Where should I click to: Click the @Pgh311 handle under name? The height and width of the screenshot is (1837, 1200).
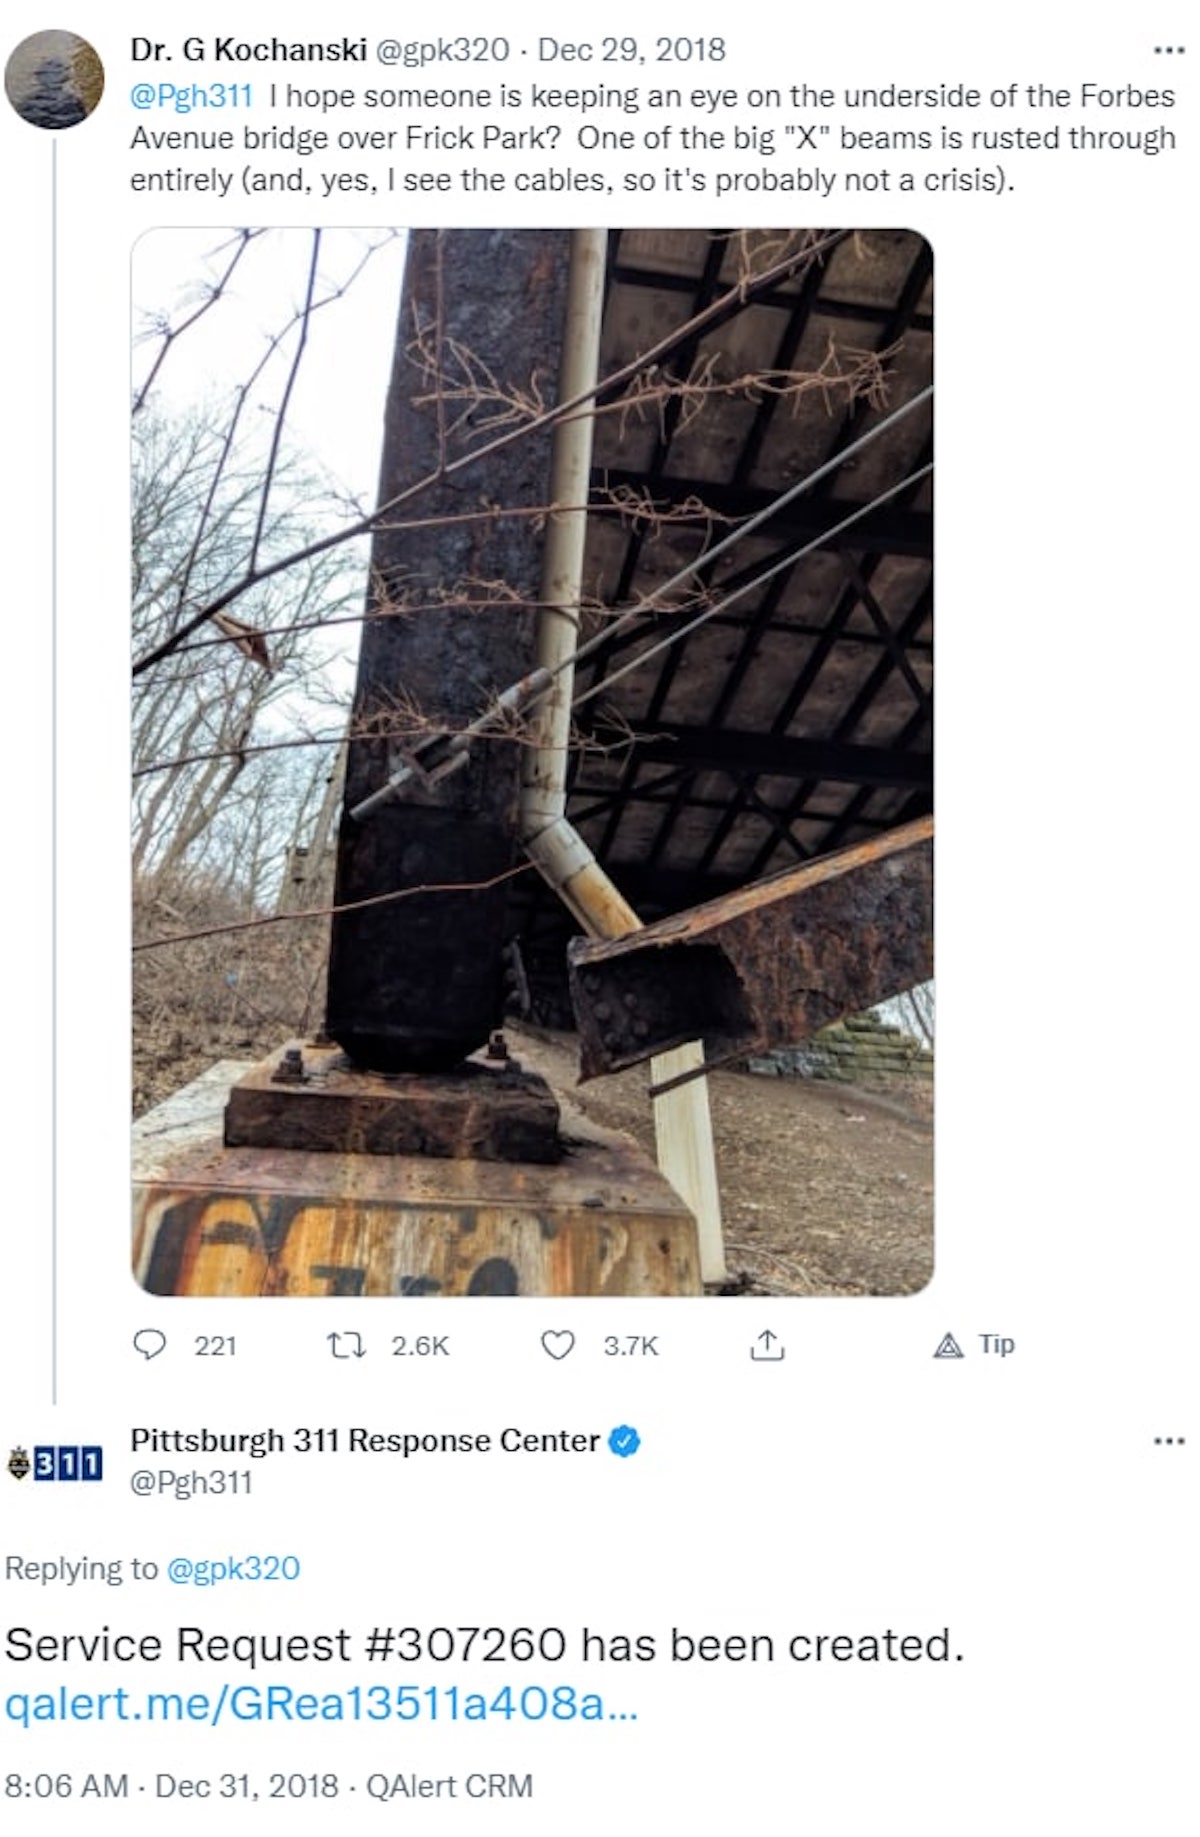point(191,1482)
